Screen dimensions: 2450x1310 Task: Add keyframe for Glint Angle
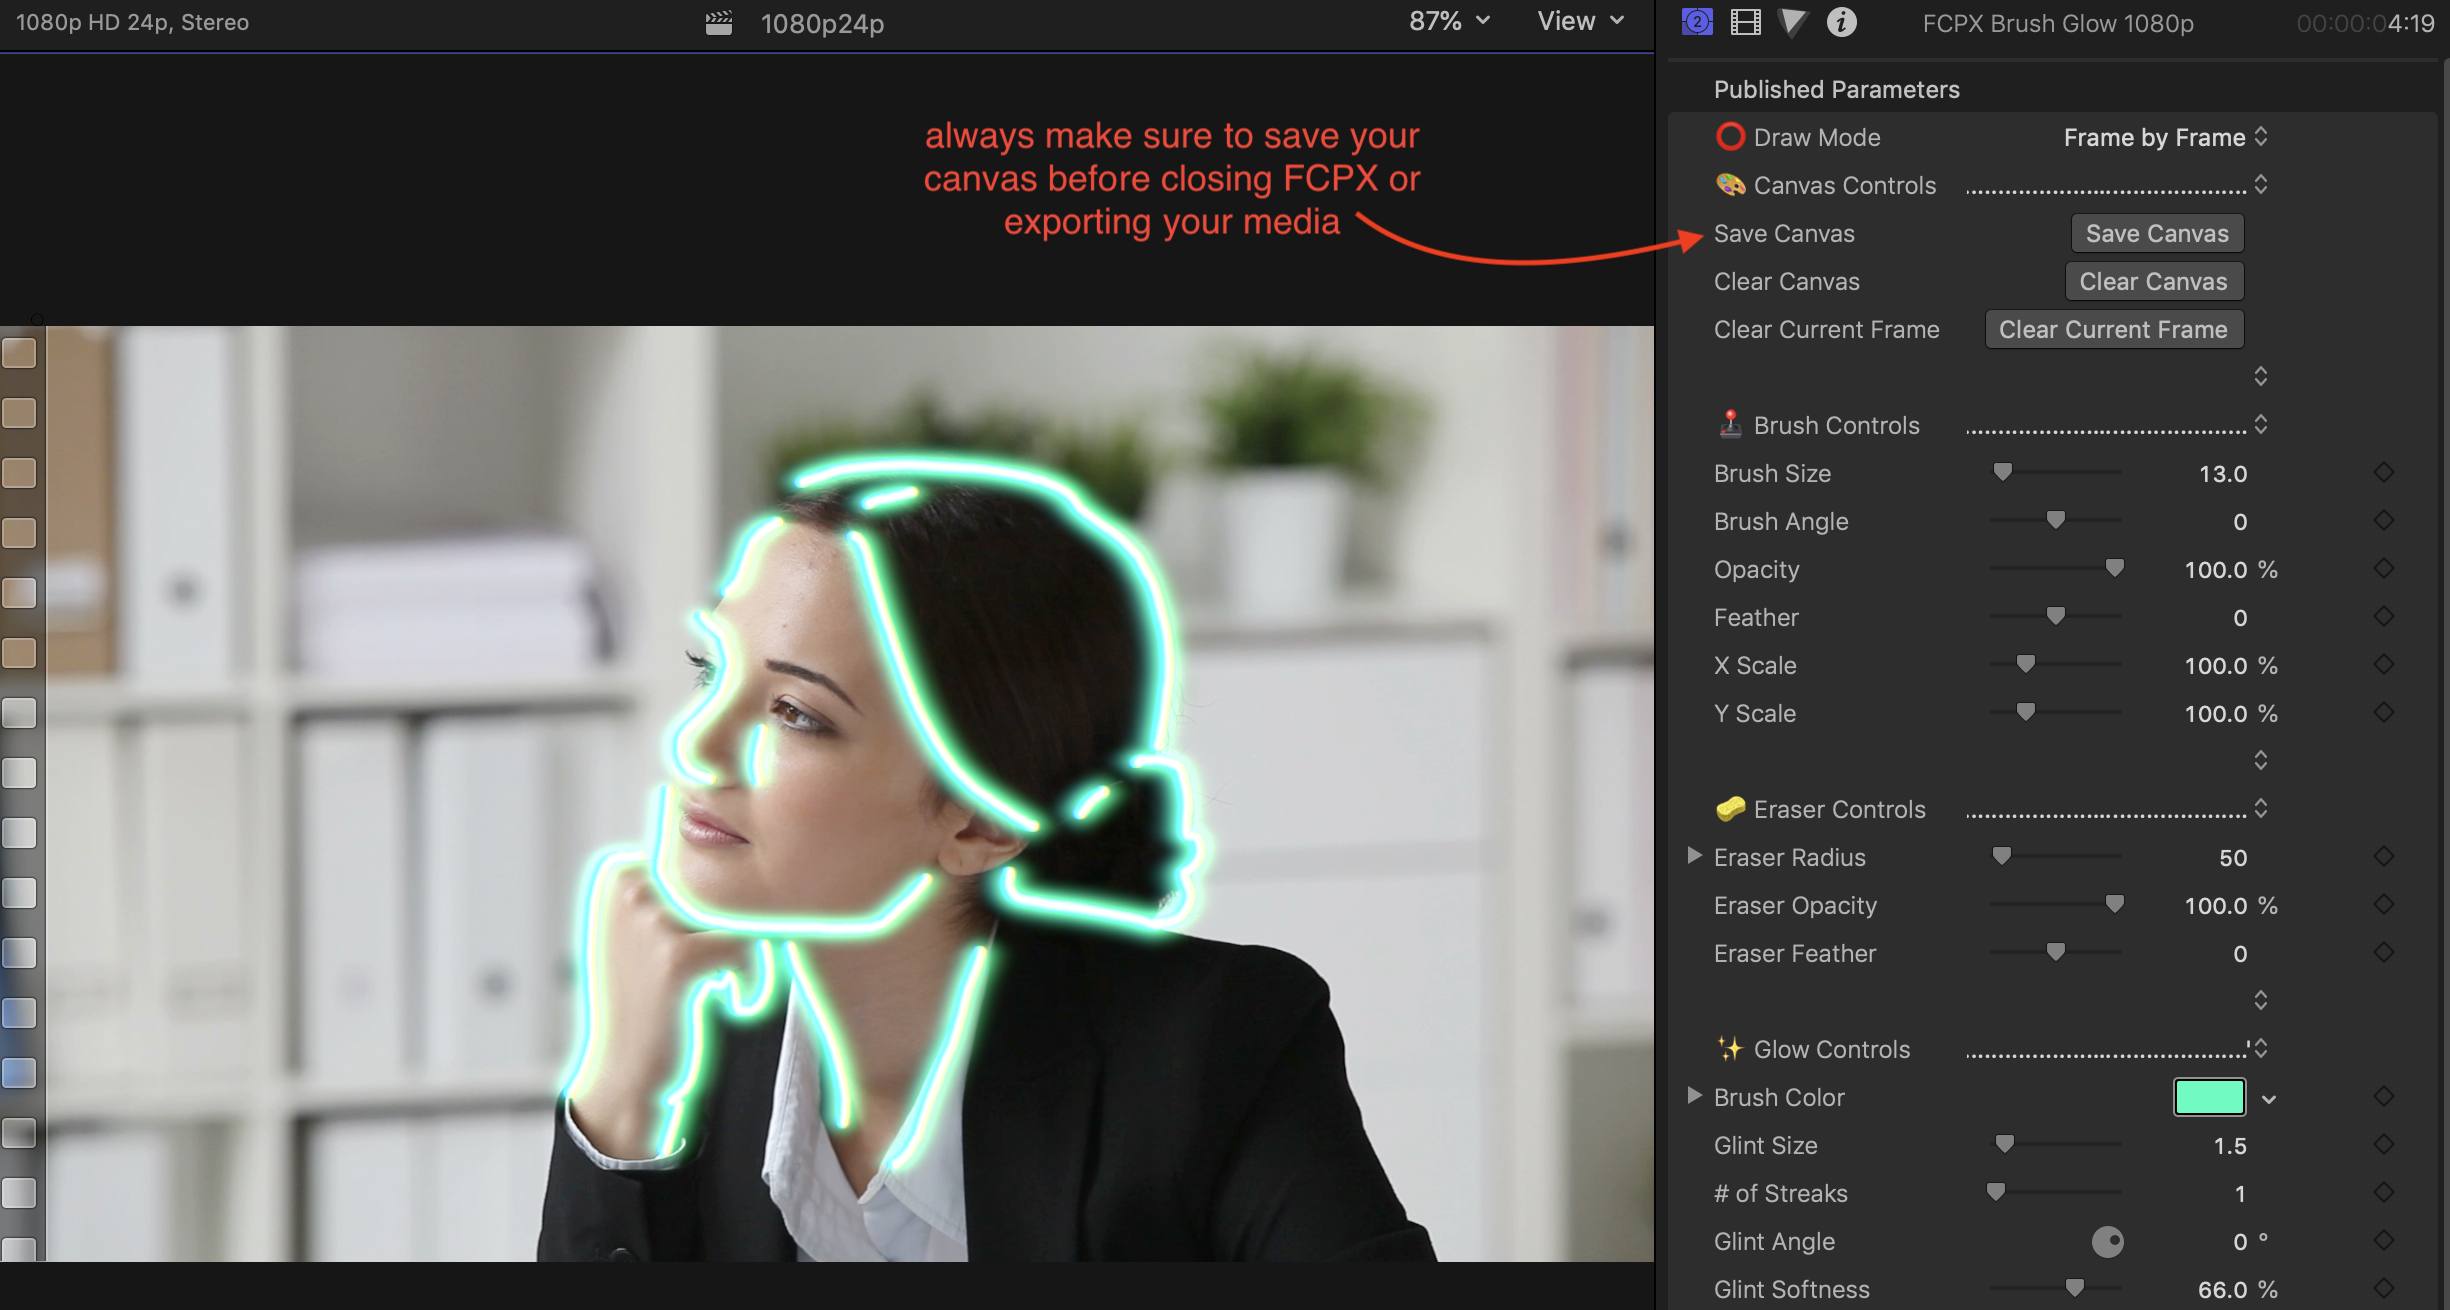tap(2384, 1241)
